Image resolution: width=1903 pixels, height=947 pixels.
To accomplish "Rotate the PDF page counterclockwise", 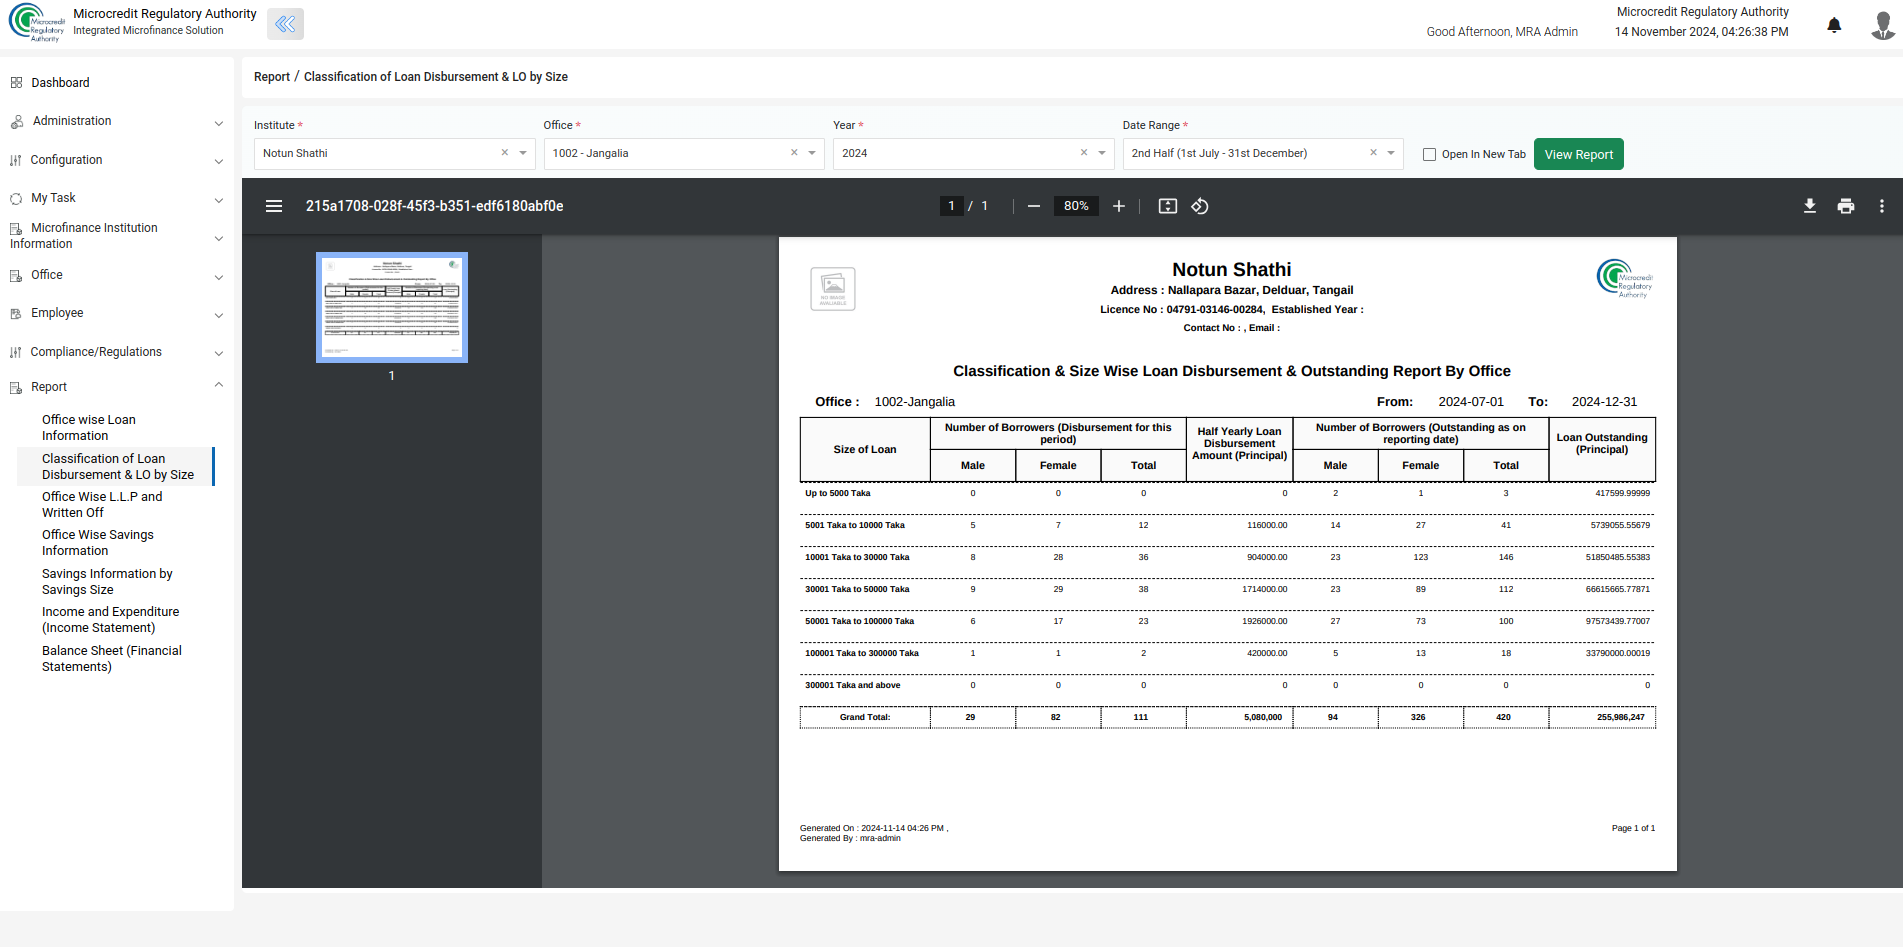I will point(1200,206).
